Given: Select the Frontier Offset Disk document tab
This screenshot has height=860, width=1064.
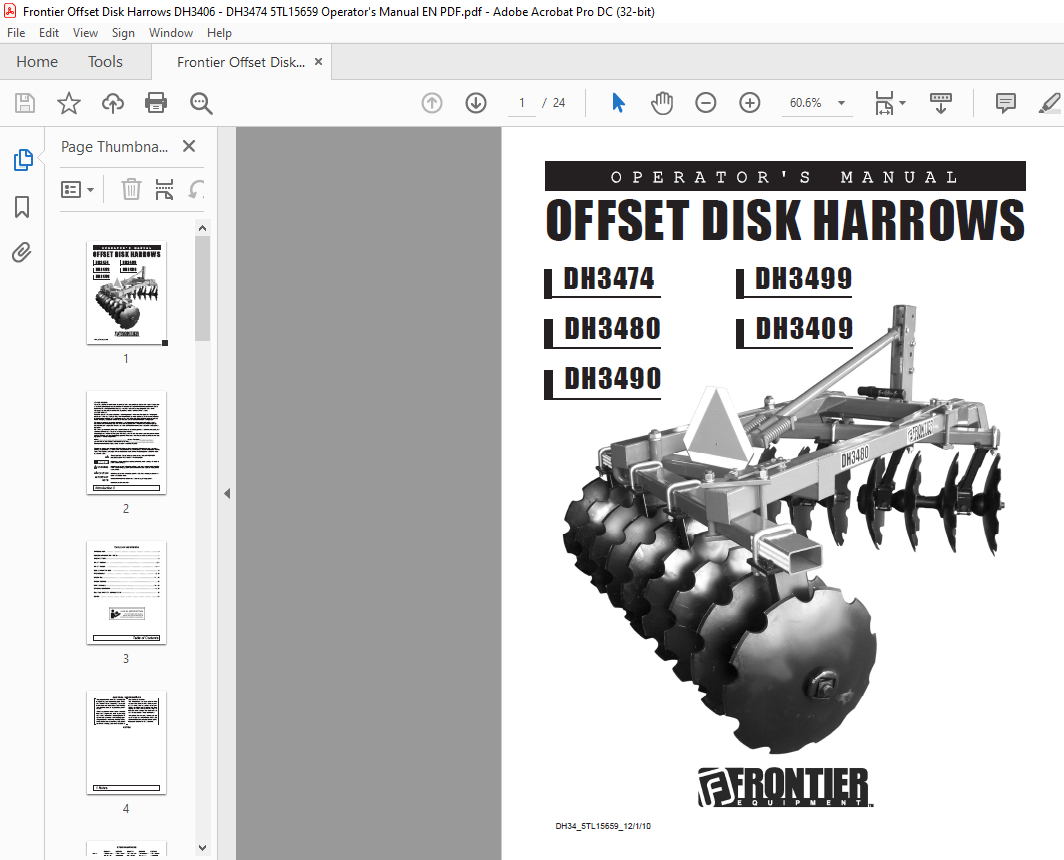Looking at the screenshot, I should tap(241, 62).
